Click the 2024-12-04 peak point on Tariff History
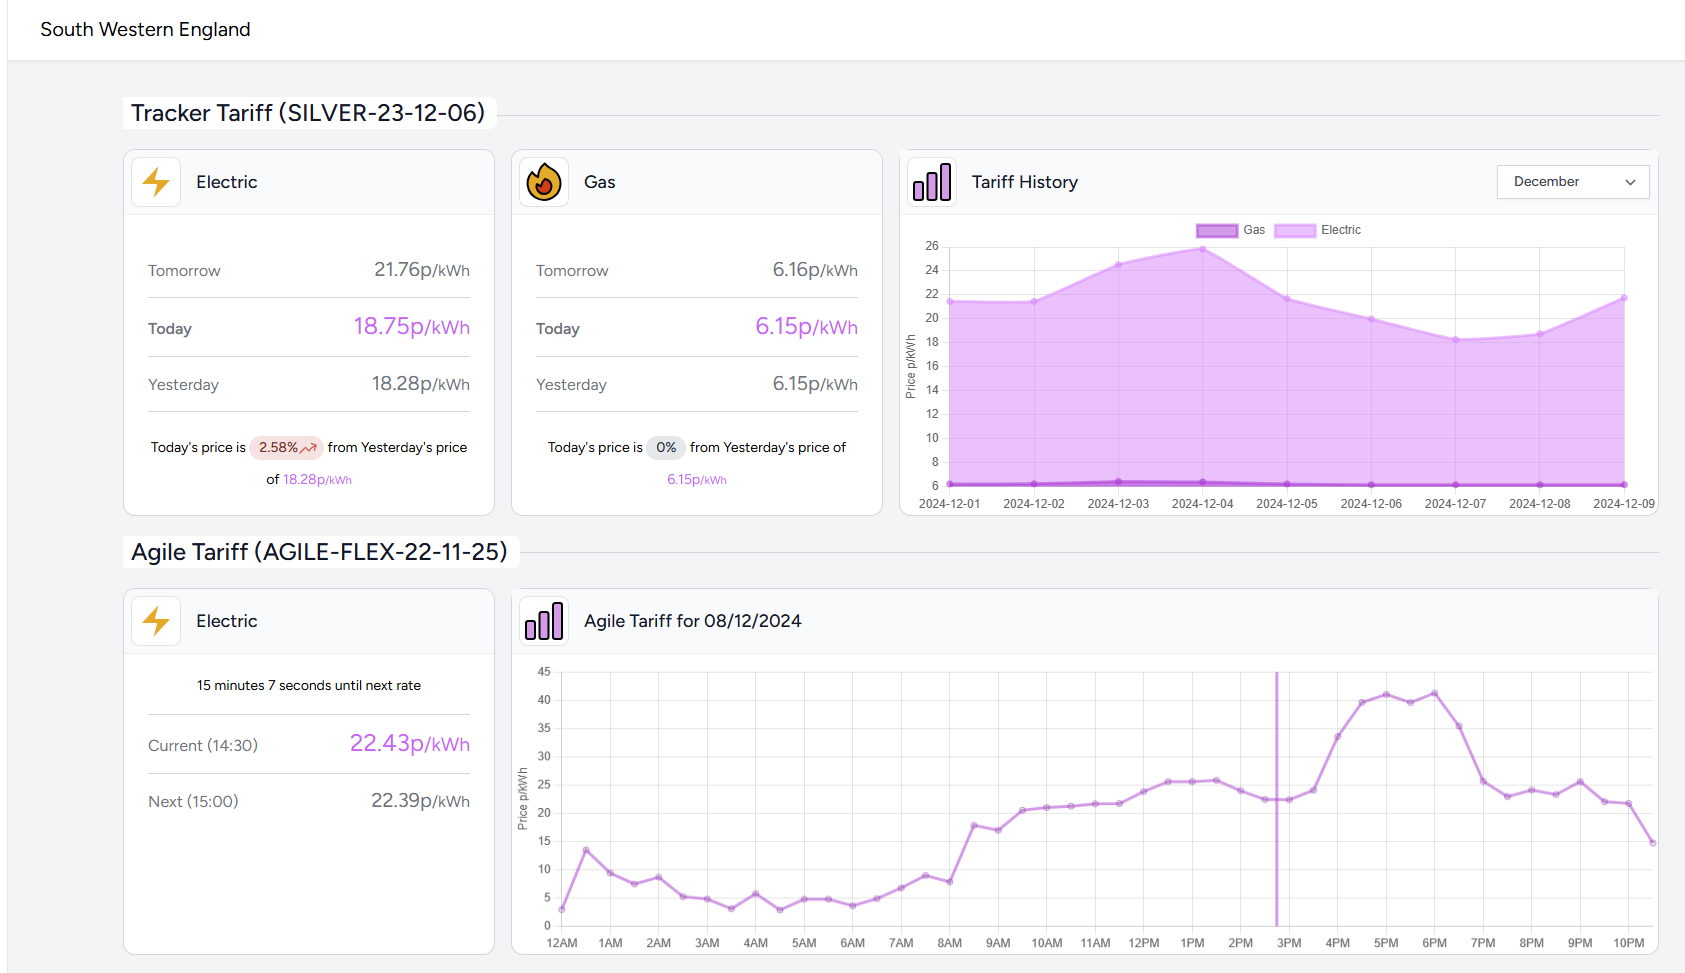1685x973 pixels. tap(1203, 248)
